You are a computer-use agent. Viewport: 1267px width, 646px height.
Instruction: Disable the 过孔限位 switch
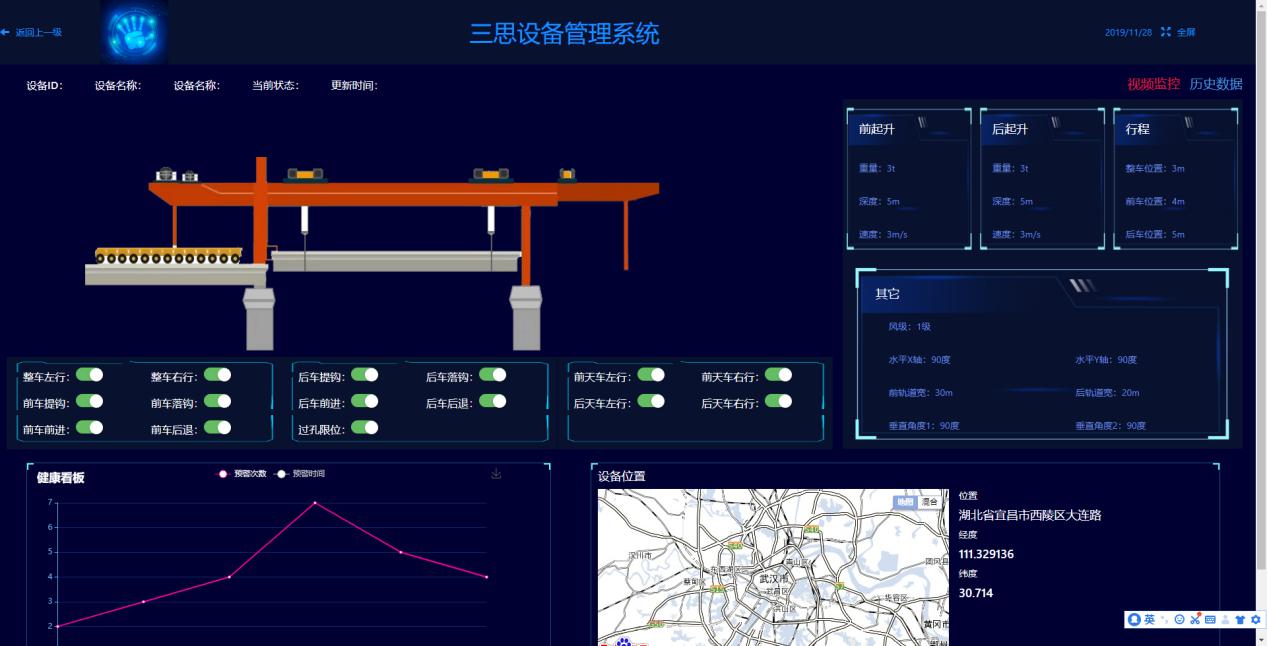(x=365, y=428)
